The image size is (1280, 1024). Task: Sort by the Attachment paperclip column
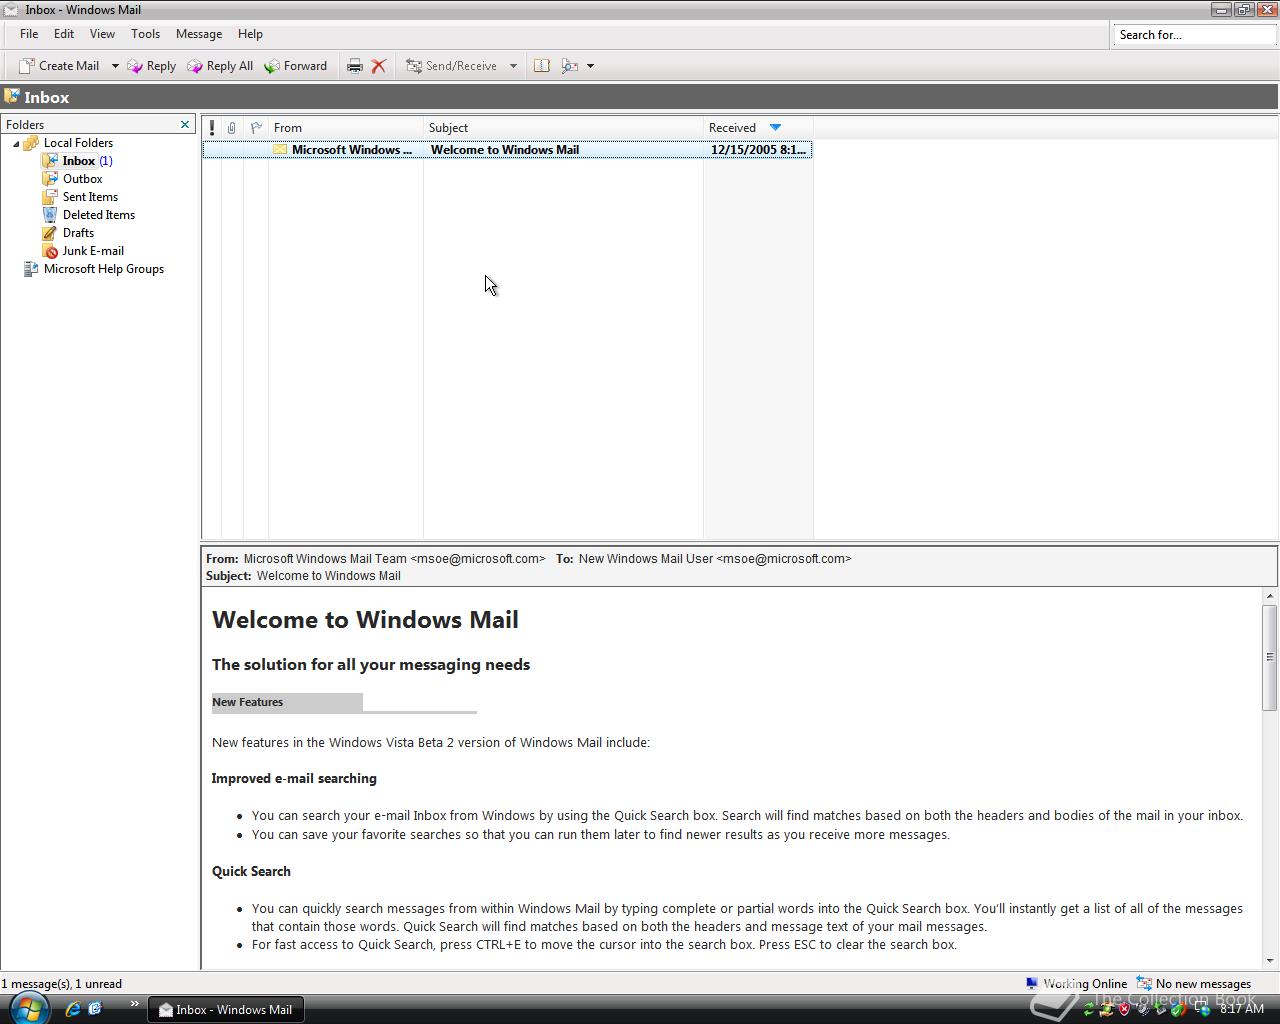[232, 128]
